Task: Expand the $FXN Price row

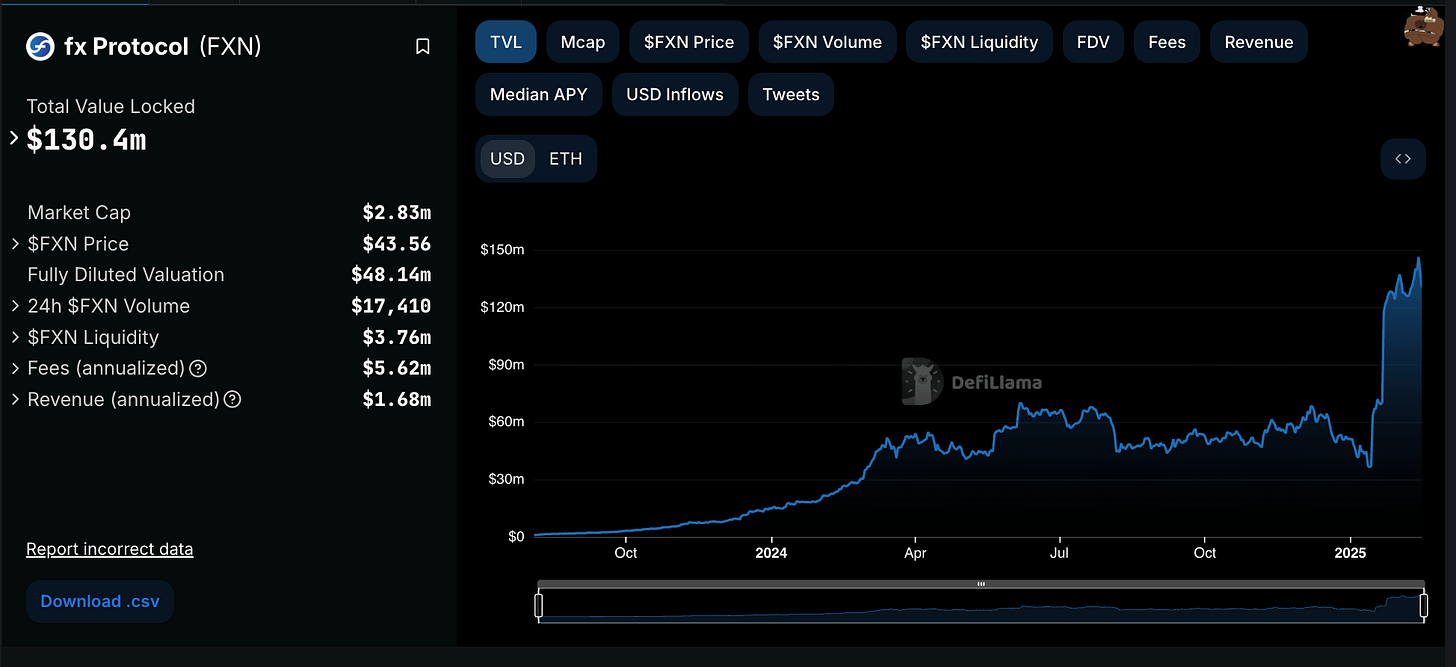Action: [15, 244]
